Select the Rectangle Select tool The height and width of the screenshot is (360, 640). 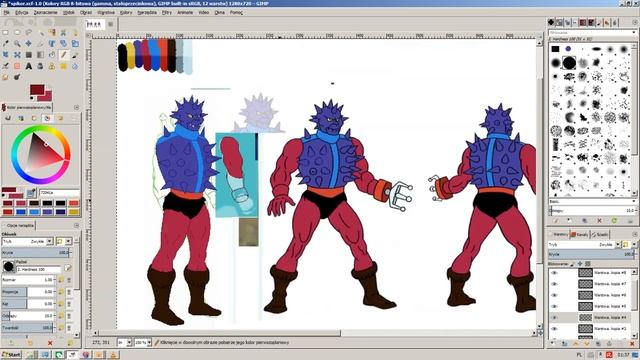[x=6, y=32]
